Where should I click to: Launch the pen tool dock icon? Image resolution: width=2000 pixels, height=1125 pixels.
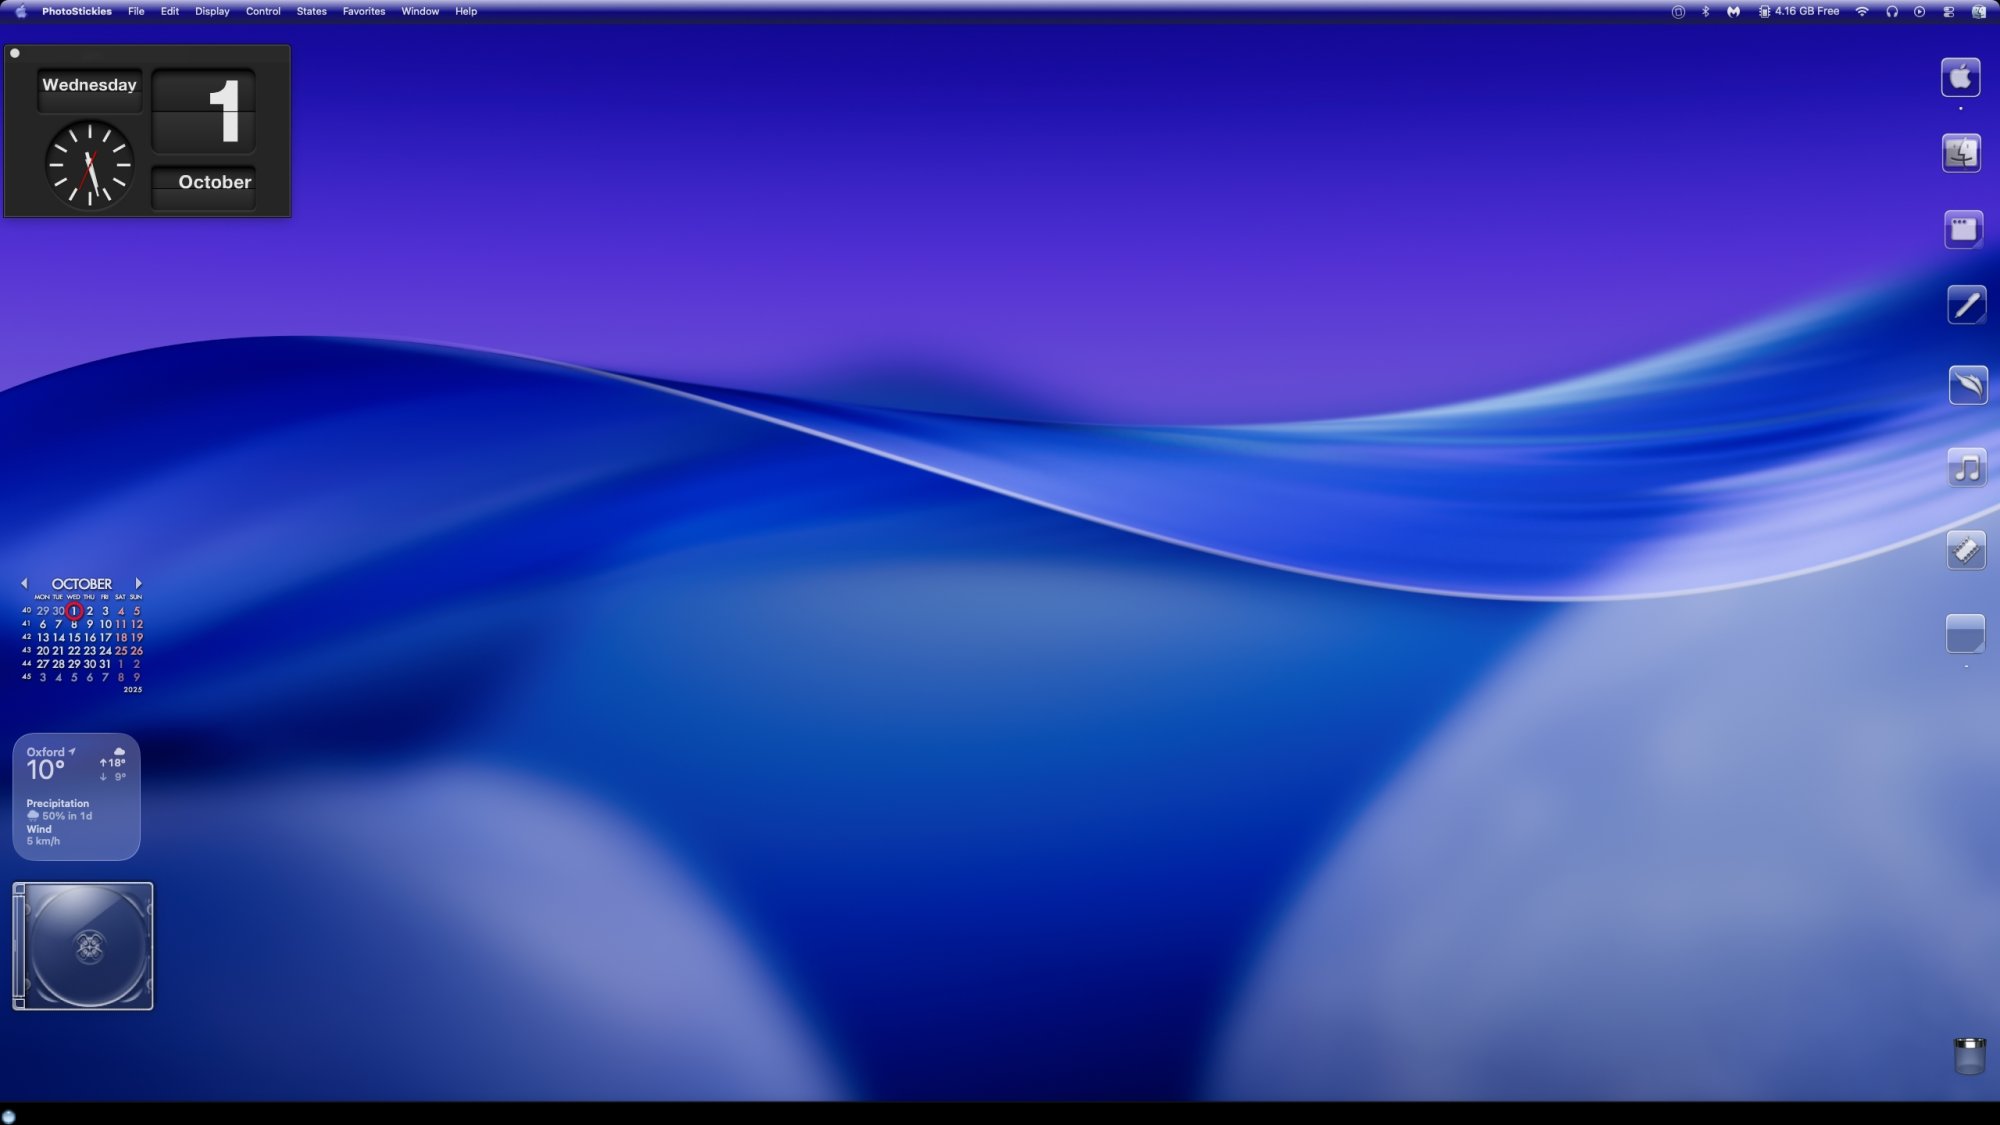click(x=1966, y=305)
